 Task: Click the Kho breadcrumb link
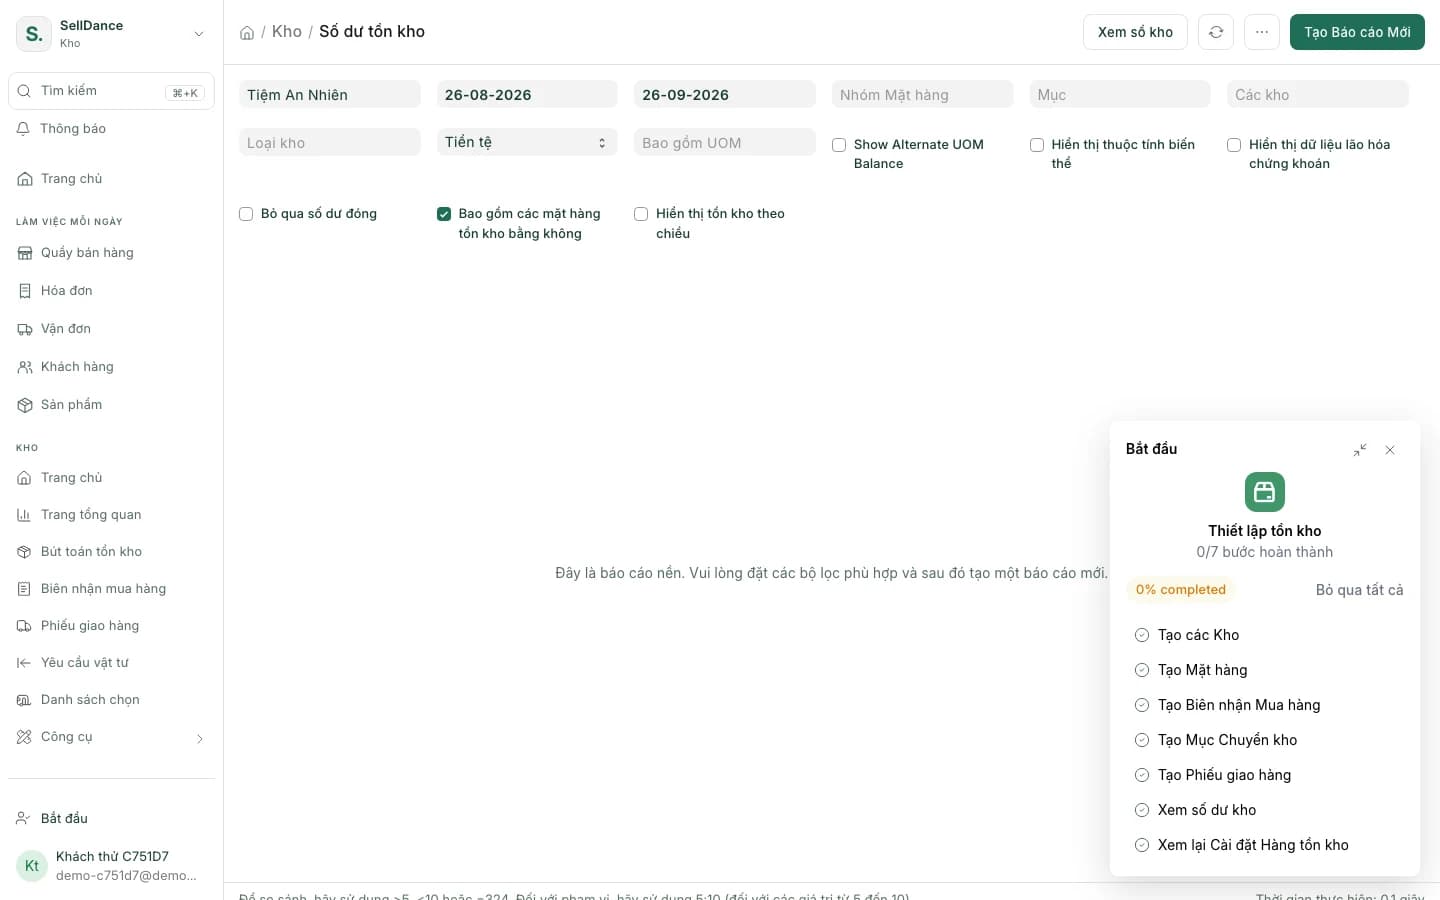[287, 32]
